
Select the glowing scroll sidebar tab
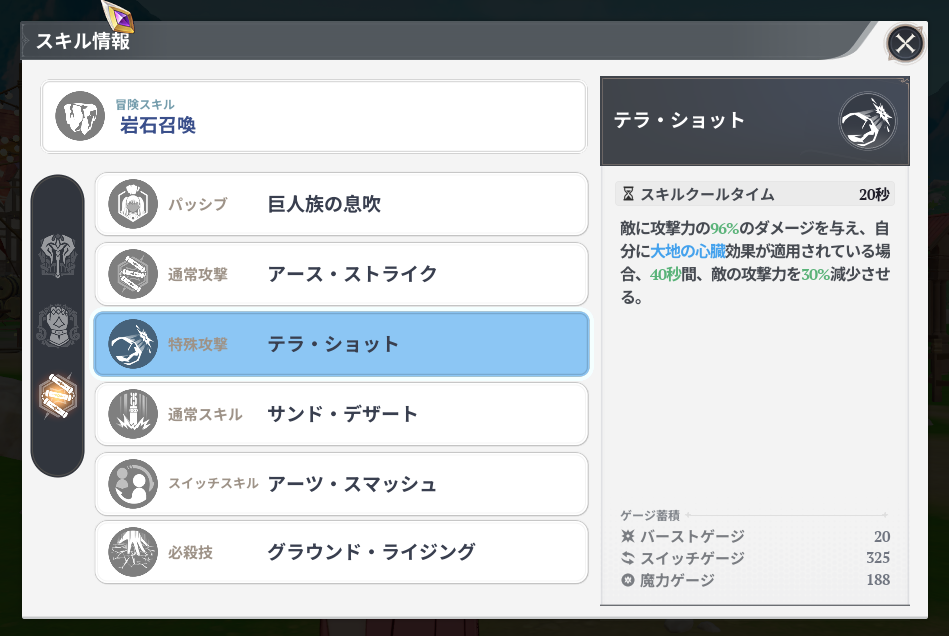58,396
